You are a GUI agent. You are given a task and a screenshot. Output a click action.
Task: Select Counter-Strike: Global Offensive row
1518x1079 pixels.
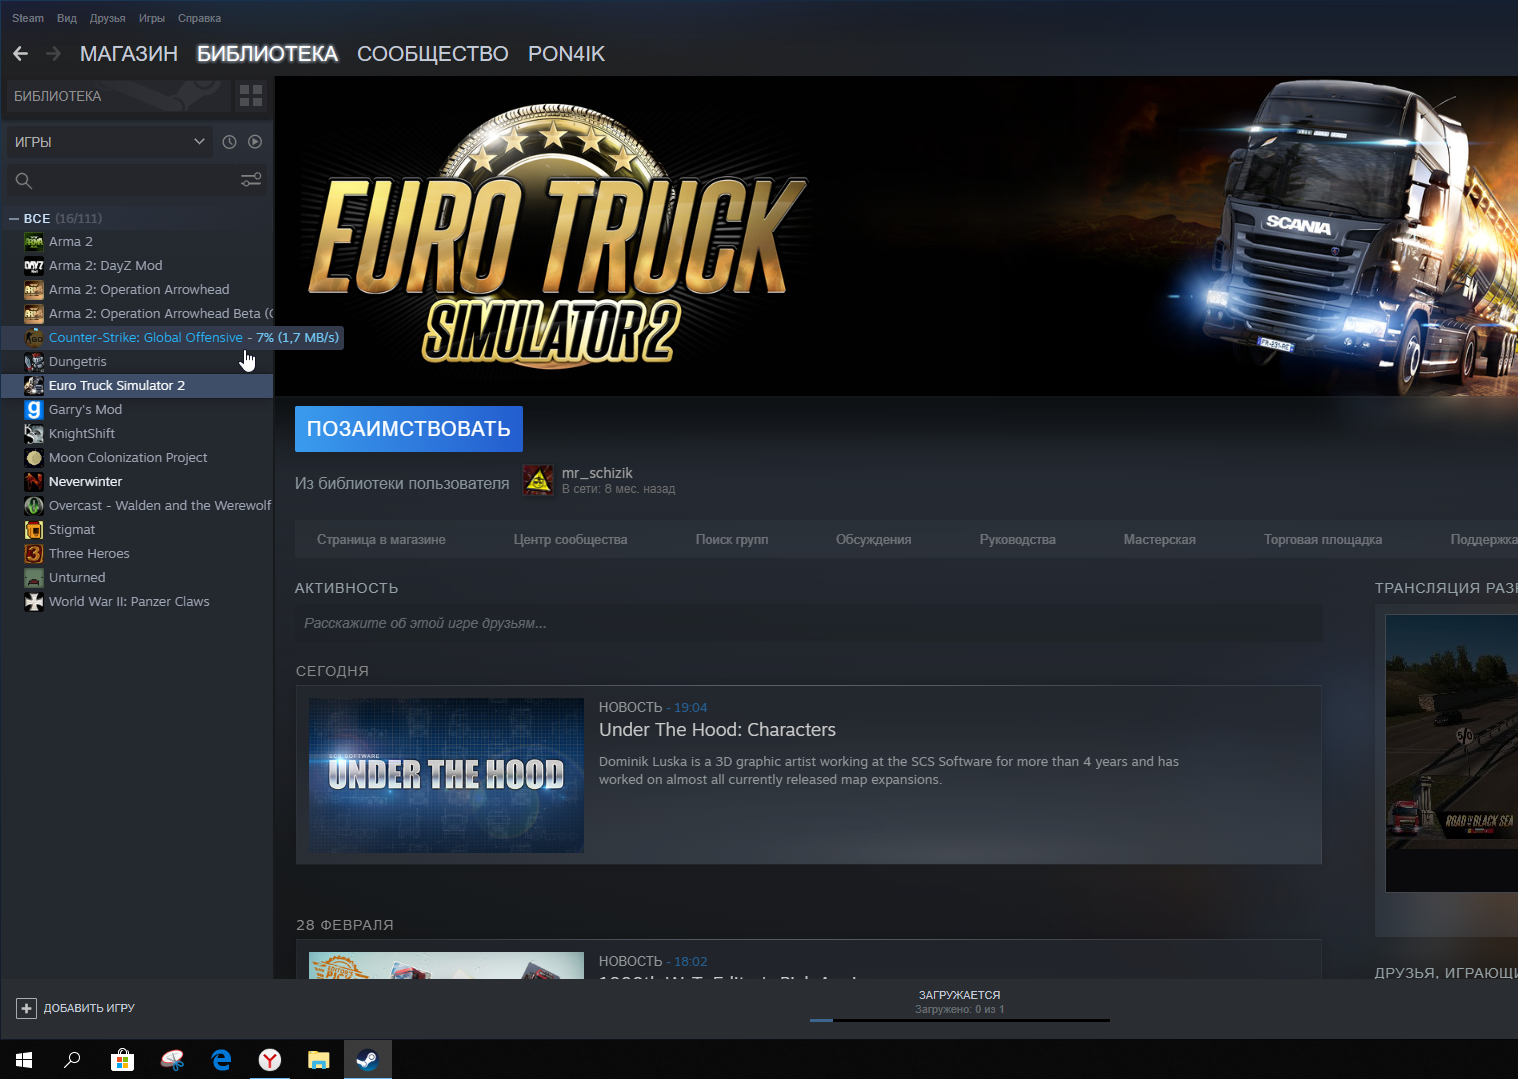pos(172,338)
